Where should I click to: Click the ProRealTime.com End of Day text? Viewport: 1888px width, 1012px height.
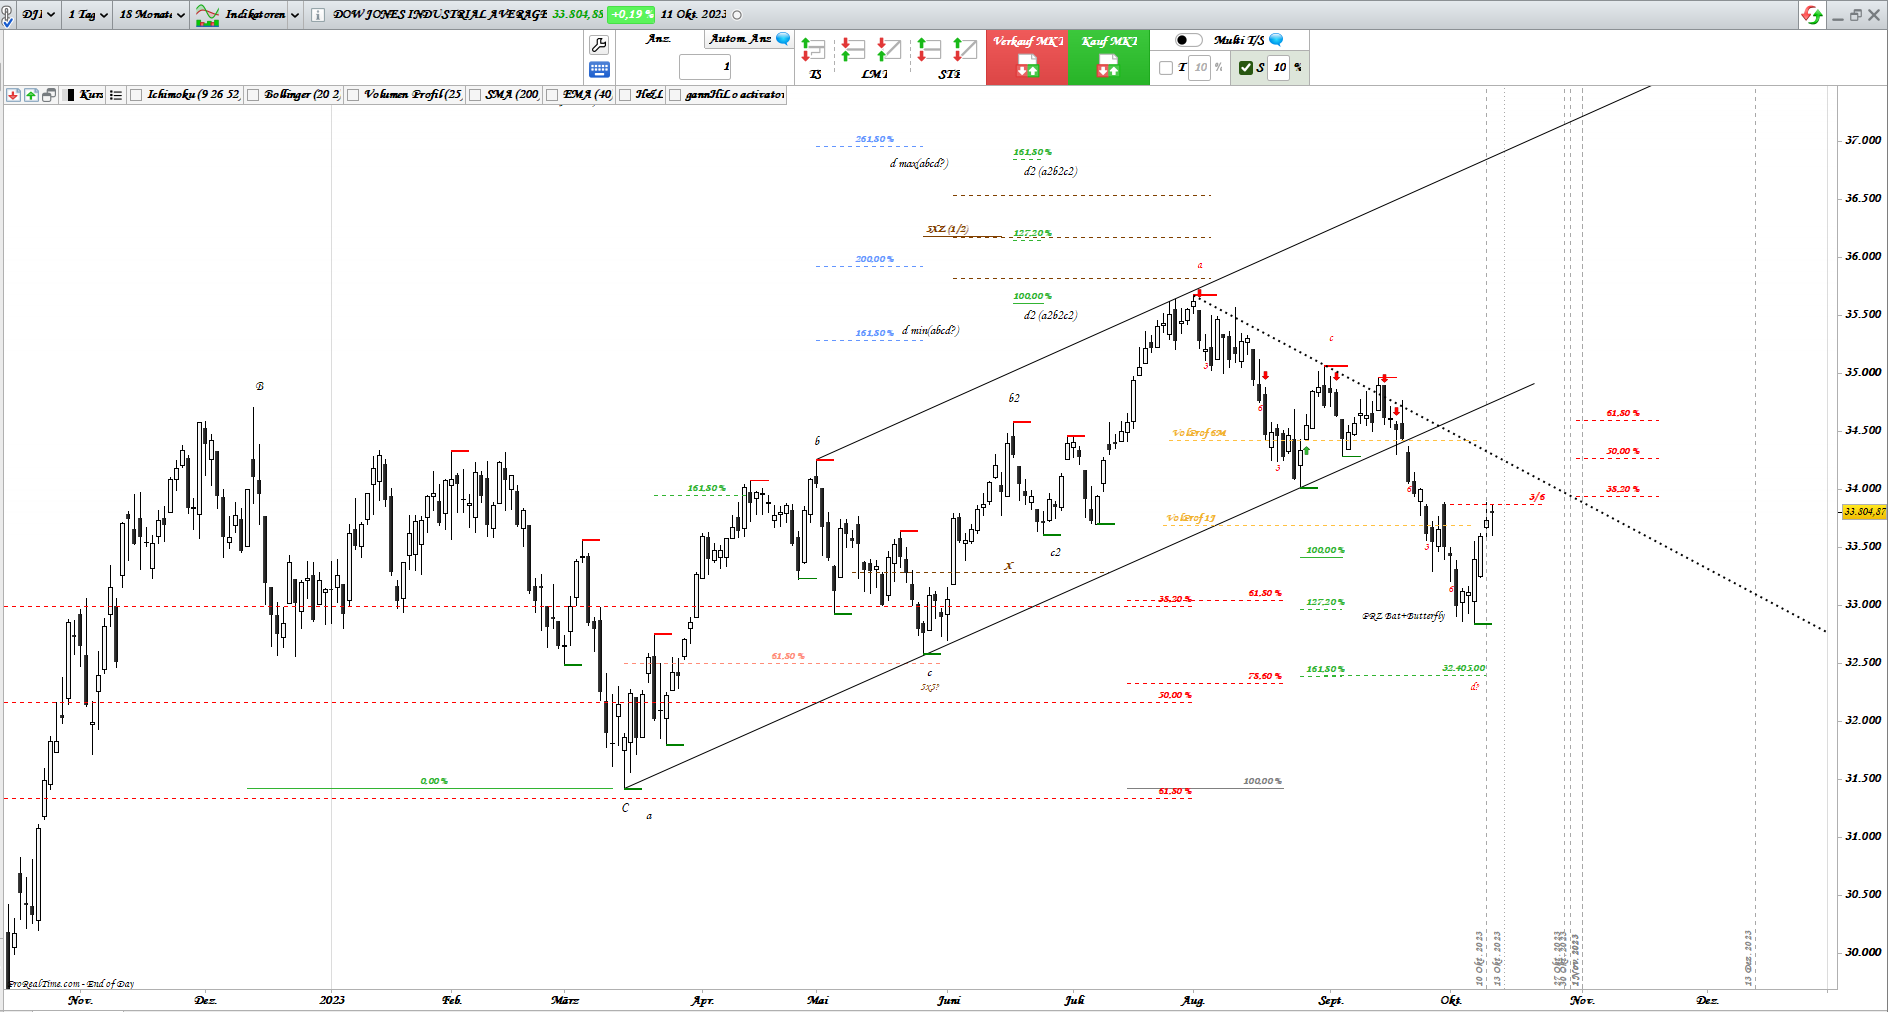[71, 984]
